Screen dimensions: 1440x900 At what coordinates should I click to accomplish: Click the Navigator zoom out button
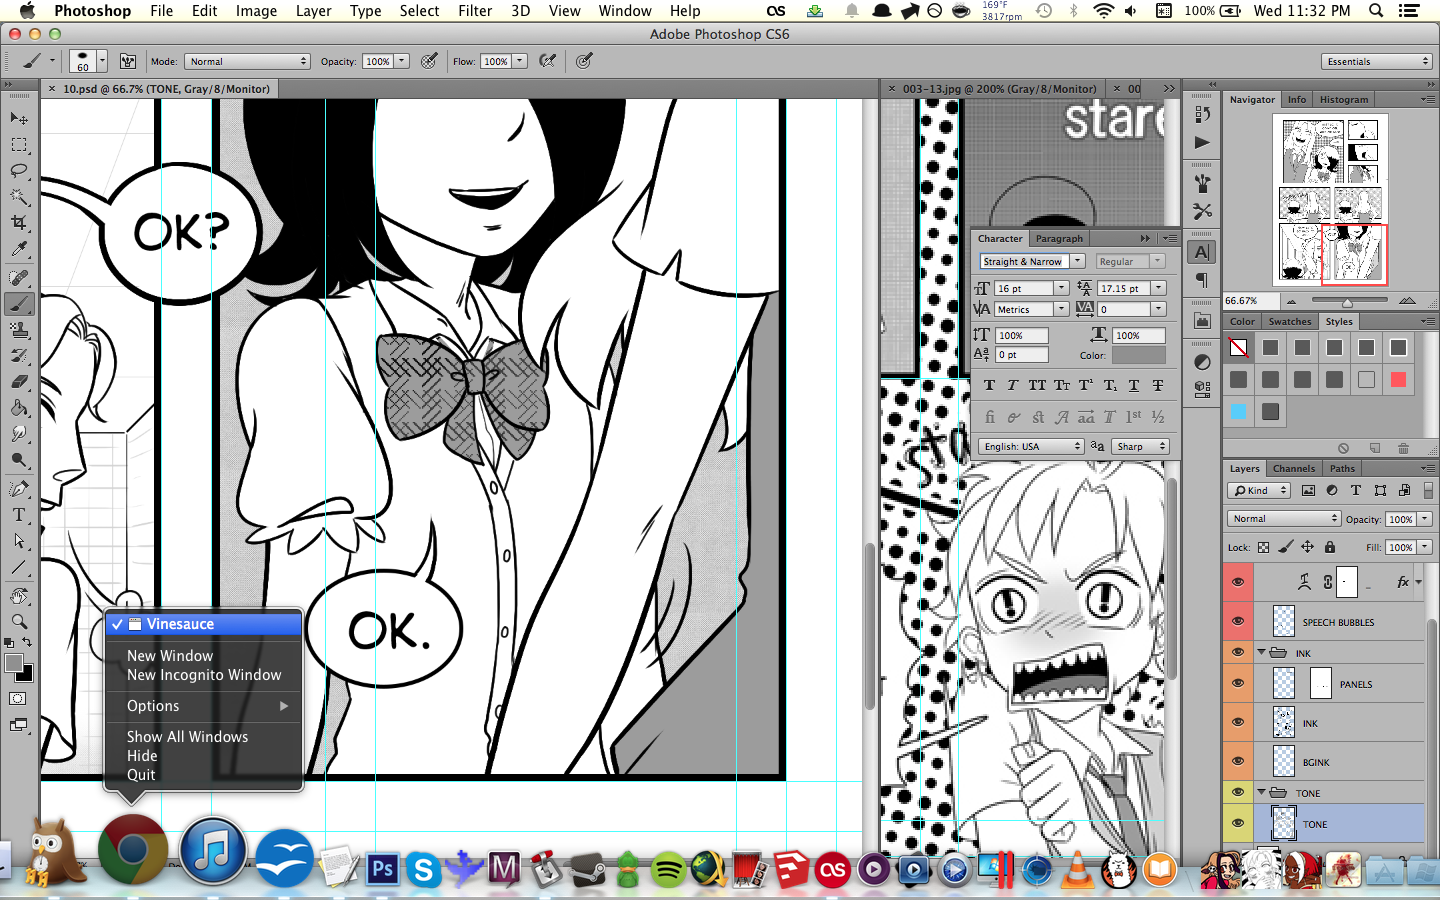[x=1291, y=300]
